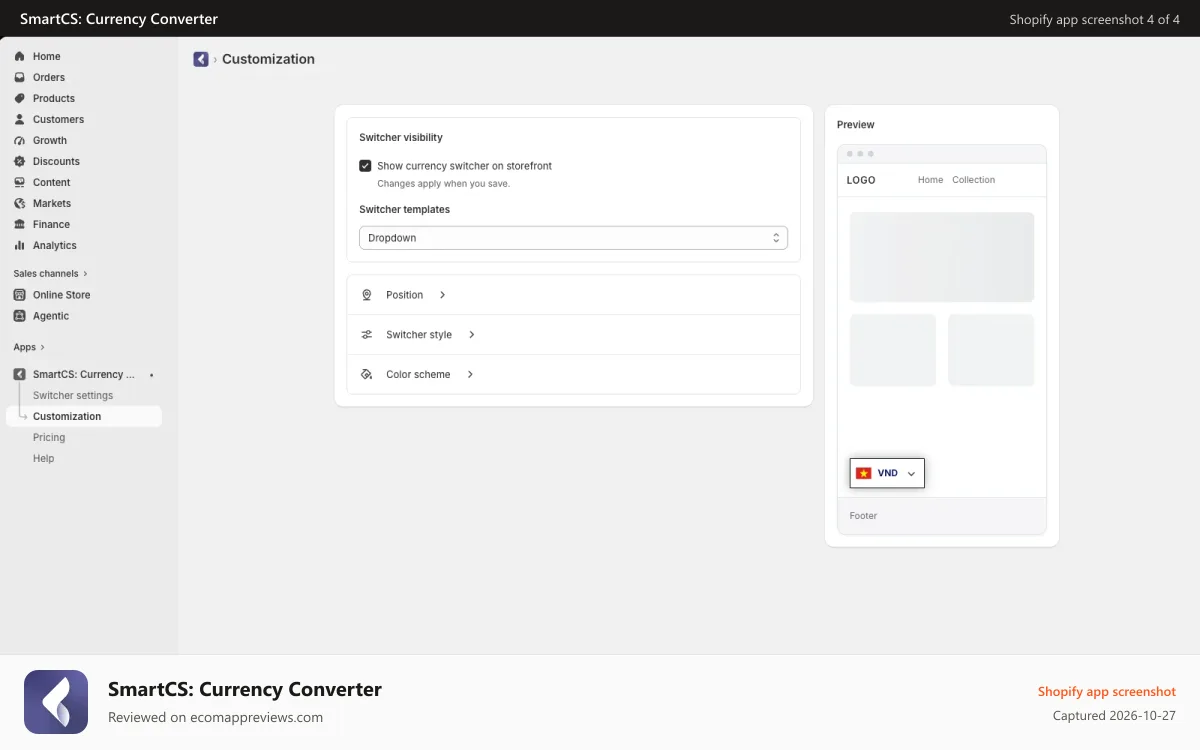The image size is (1200, 750).
Task: Click the Orders inbox icon
Action: [19, 77]
